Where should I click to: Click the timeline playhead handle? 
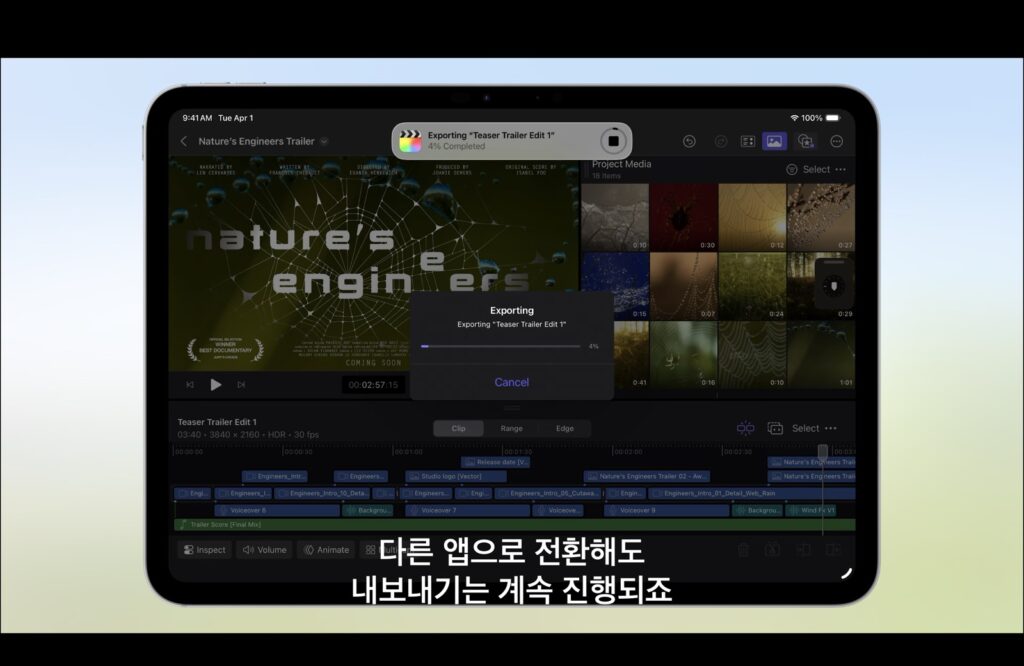click(x=823, y=451)
